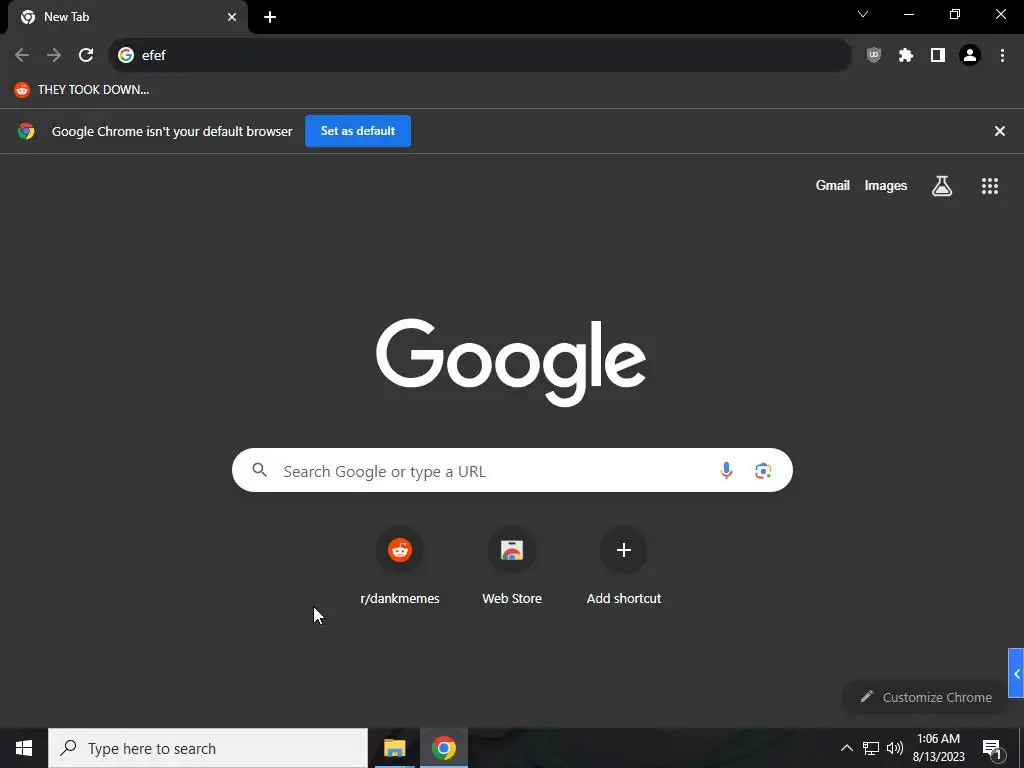Expand the tab search chevron
Viewport: 1024px width, 768px height.
[x=863, y=14]
